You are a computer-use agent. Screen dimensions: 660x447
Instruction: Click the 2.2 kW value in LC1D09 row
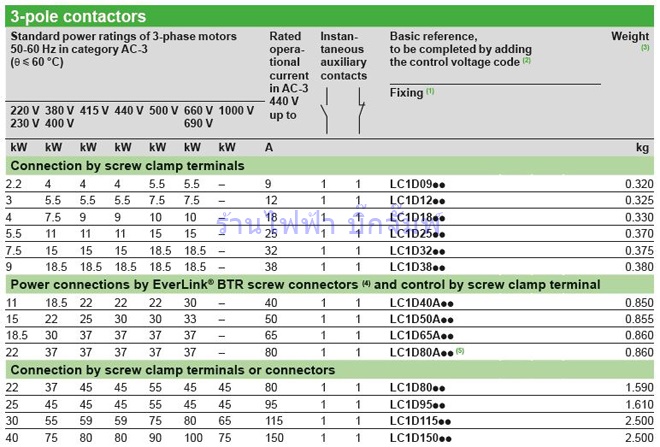[13, 184]
